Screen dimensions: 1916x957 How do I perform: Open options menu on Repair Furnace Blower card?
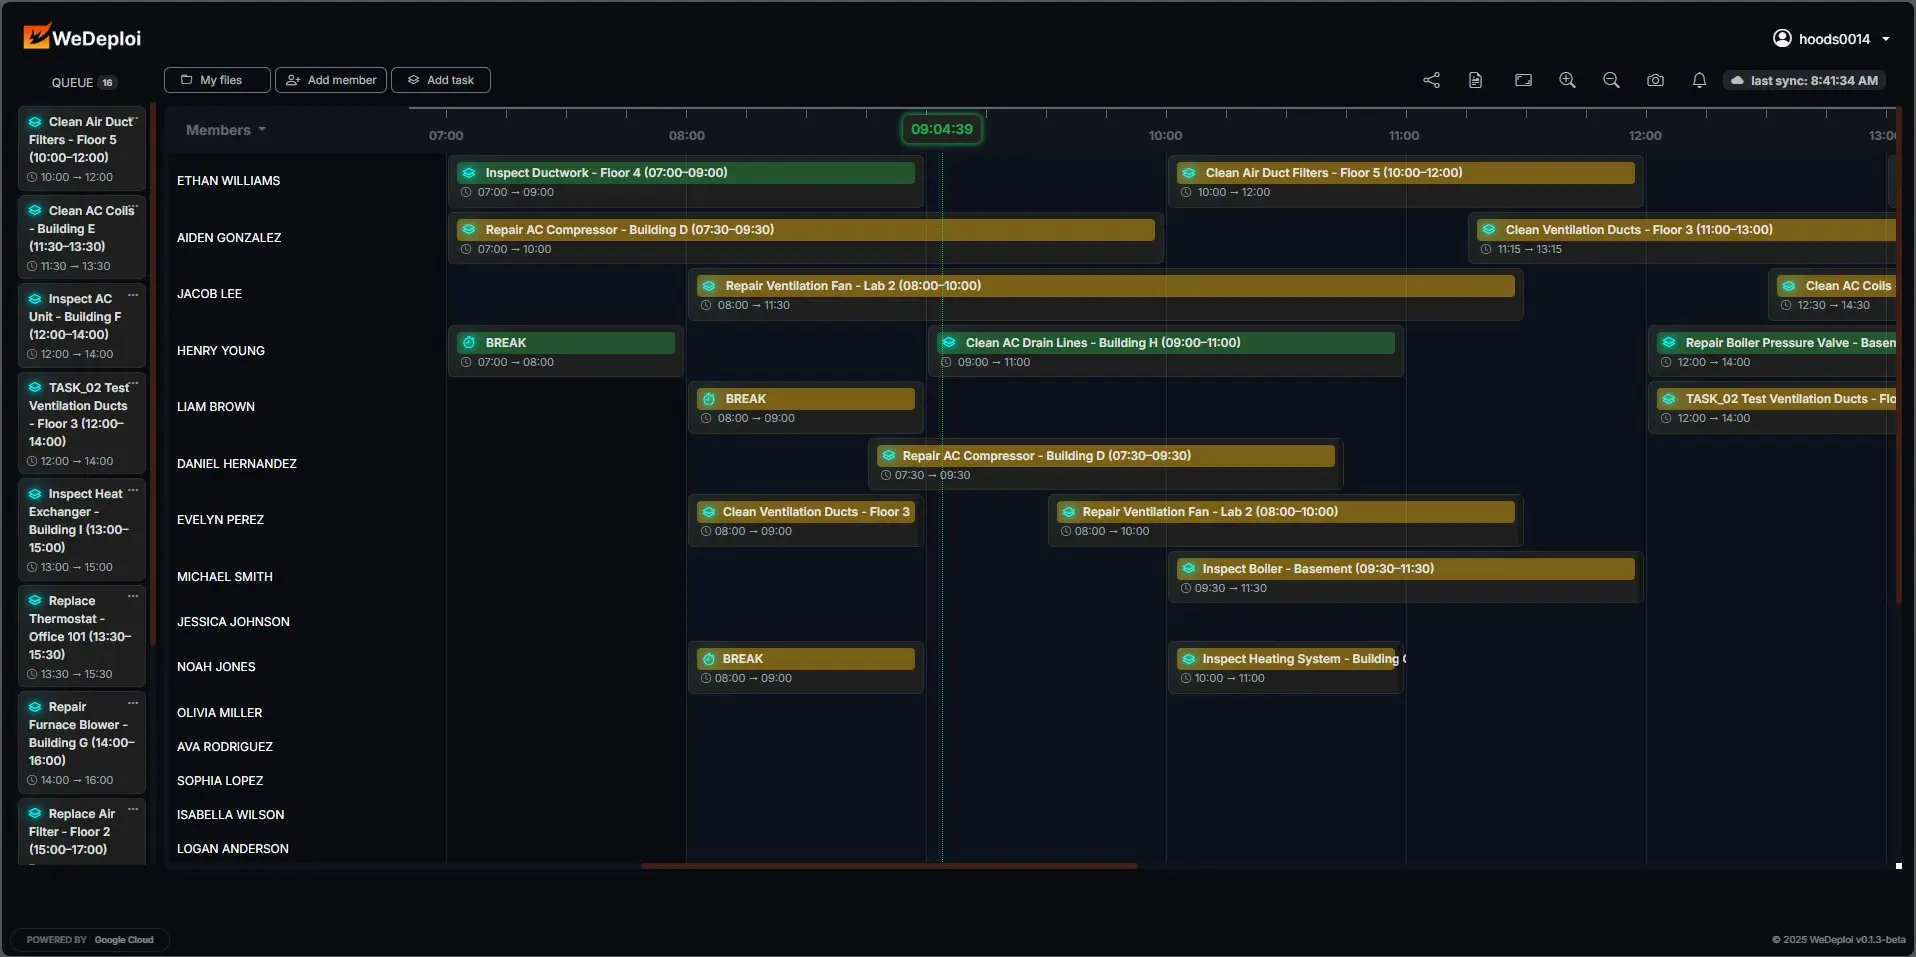(x=133, y=704)
